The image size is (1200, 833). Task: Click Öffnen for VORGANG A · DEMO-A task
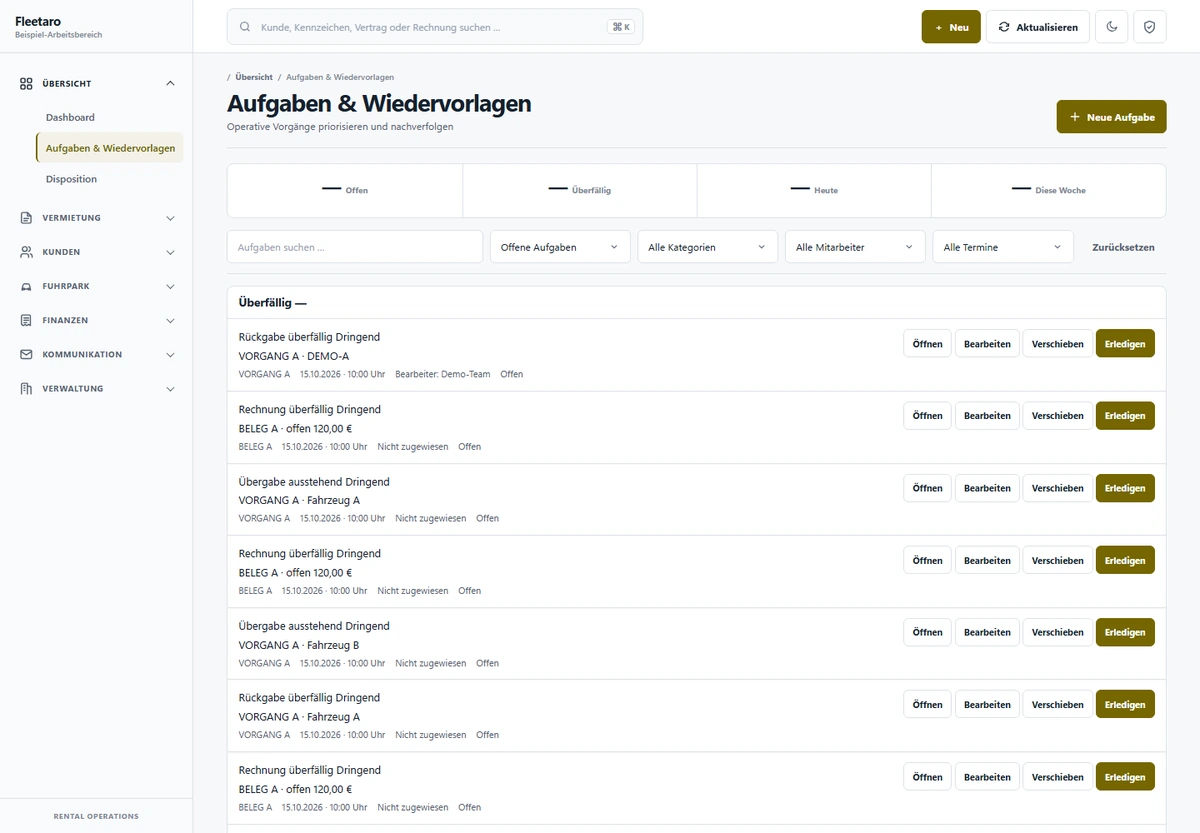(927, 344)
